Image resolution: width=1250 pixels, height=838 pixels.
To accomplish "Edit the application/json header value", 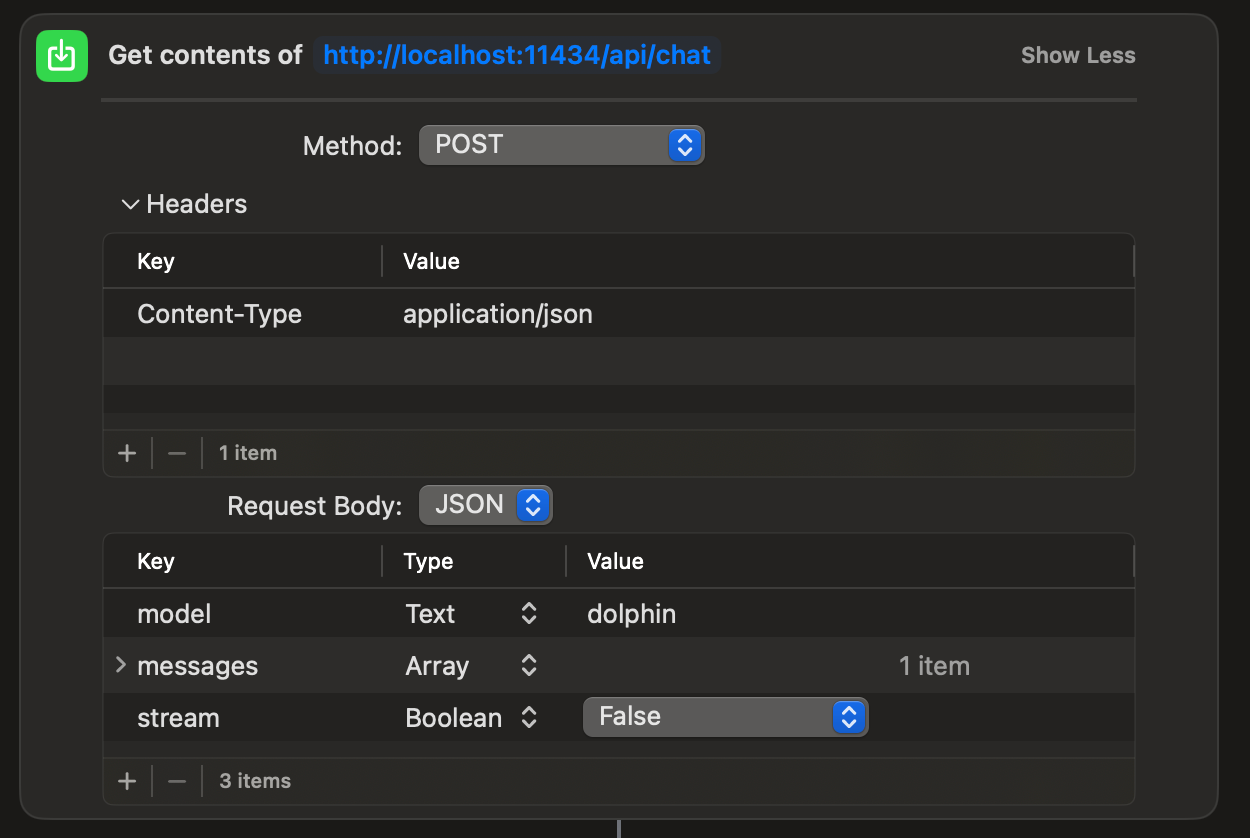I will [498, 314].
